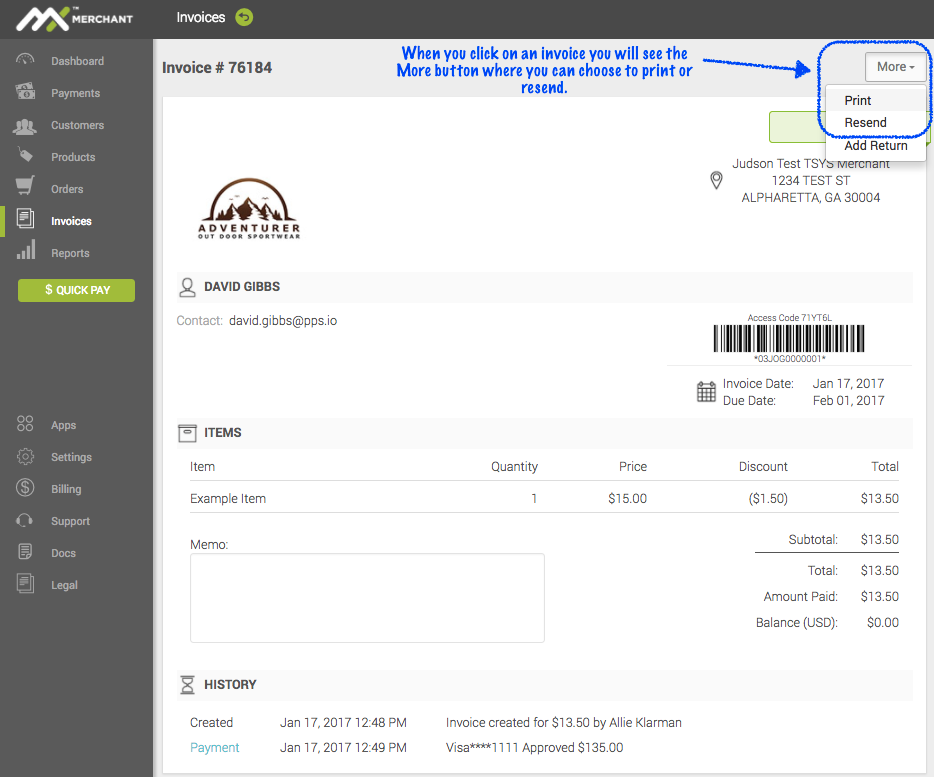Click the Apps grid icon
934x777 pixels.
26,425
